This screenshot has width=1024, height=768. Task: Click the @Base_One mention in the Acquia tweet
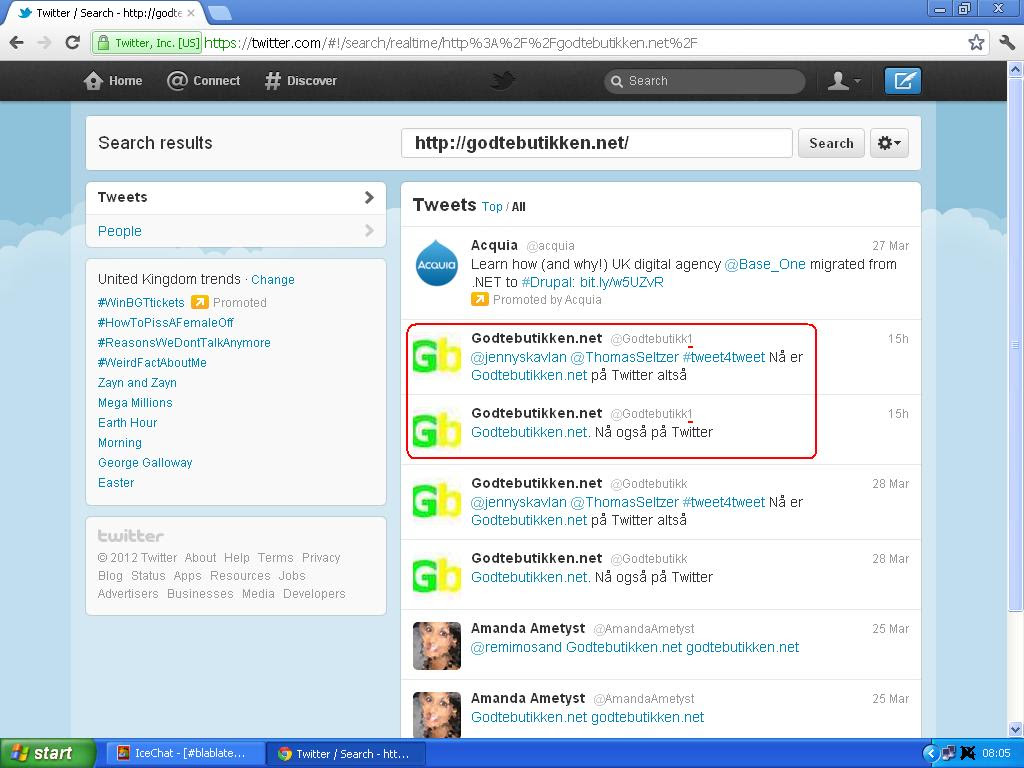click(x=765, y=264)
